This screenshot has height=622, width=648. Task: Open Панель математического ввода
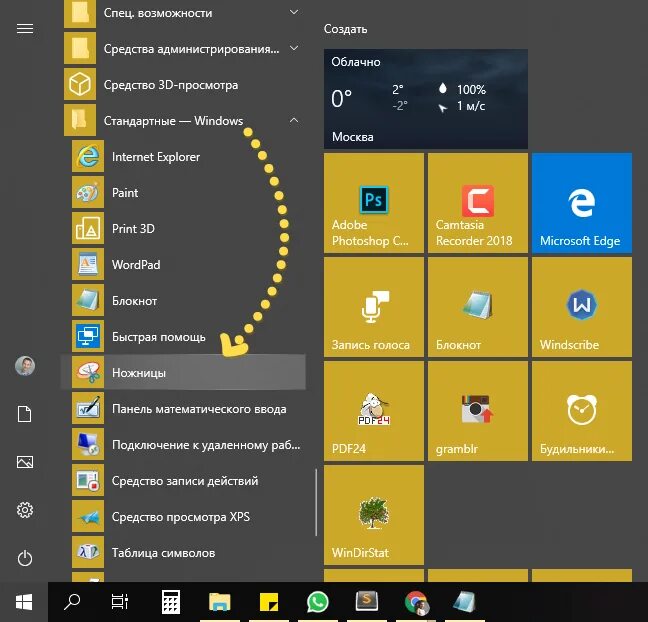pos(184,409)
